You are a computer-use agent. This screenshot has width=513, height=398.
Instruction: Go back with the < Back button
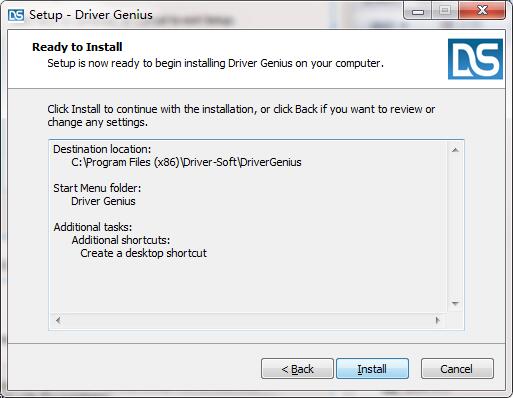coord(297,369)
